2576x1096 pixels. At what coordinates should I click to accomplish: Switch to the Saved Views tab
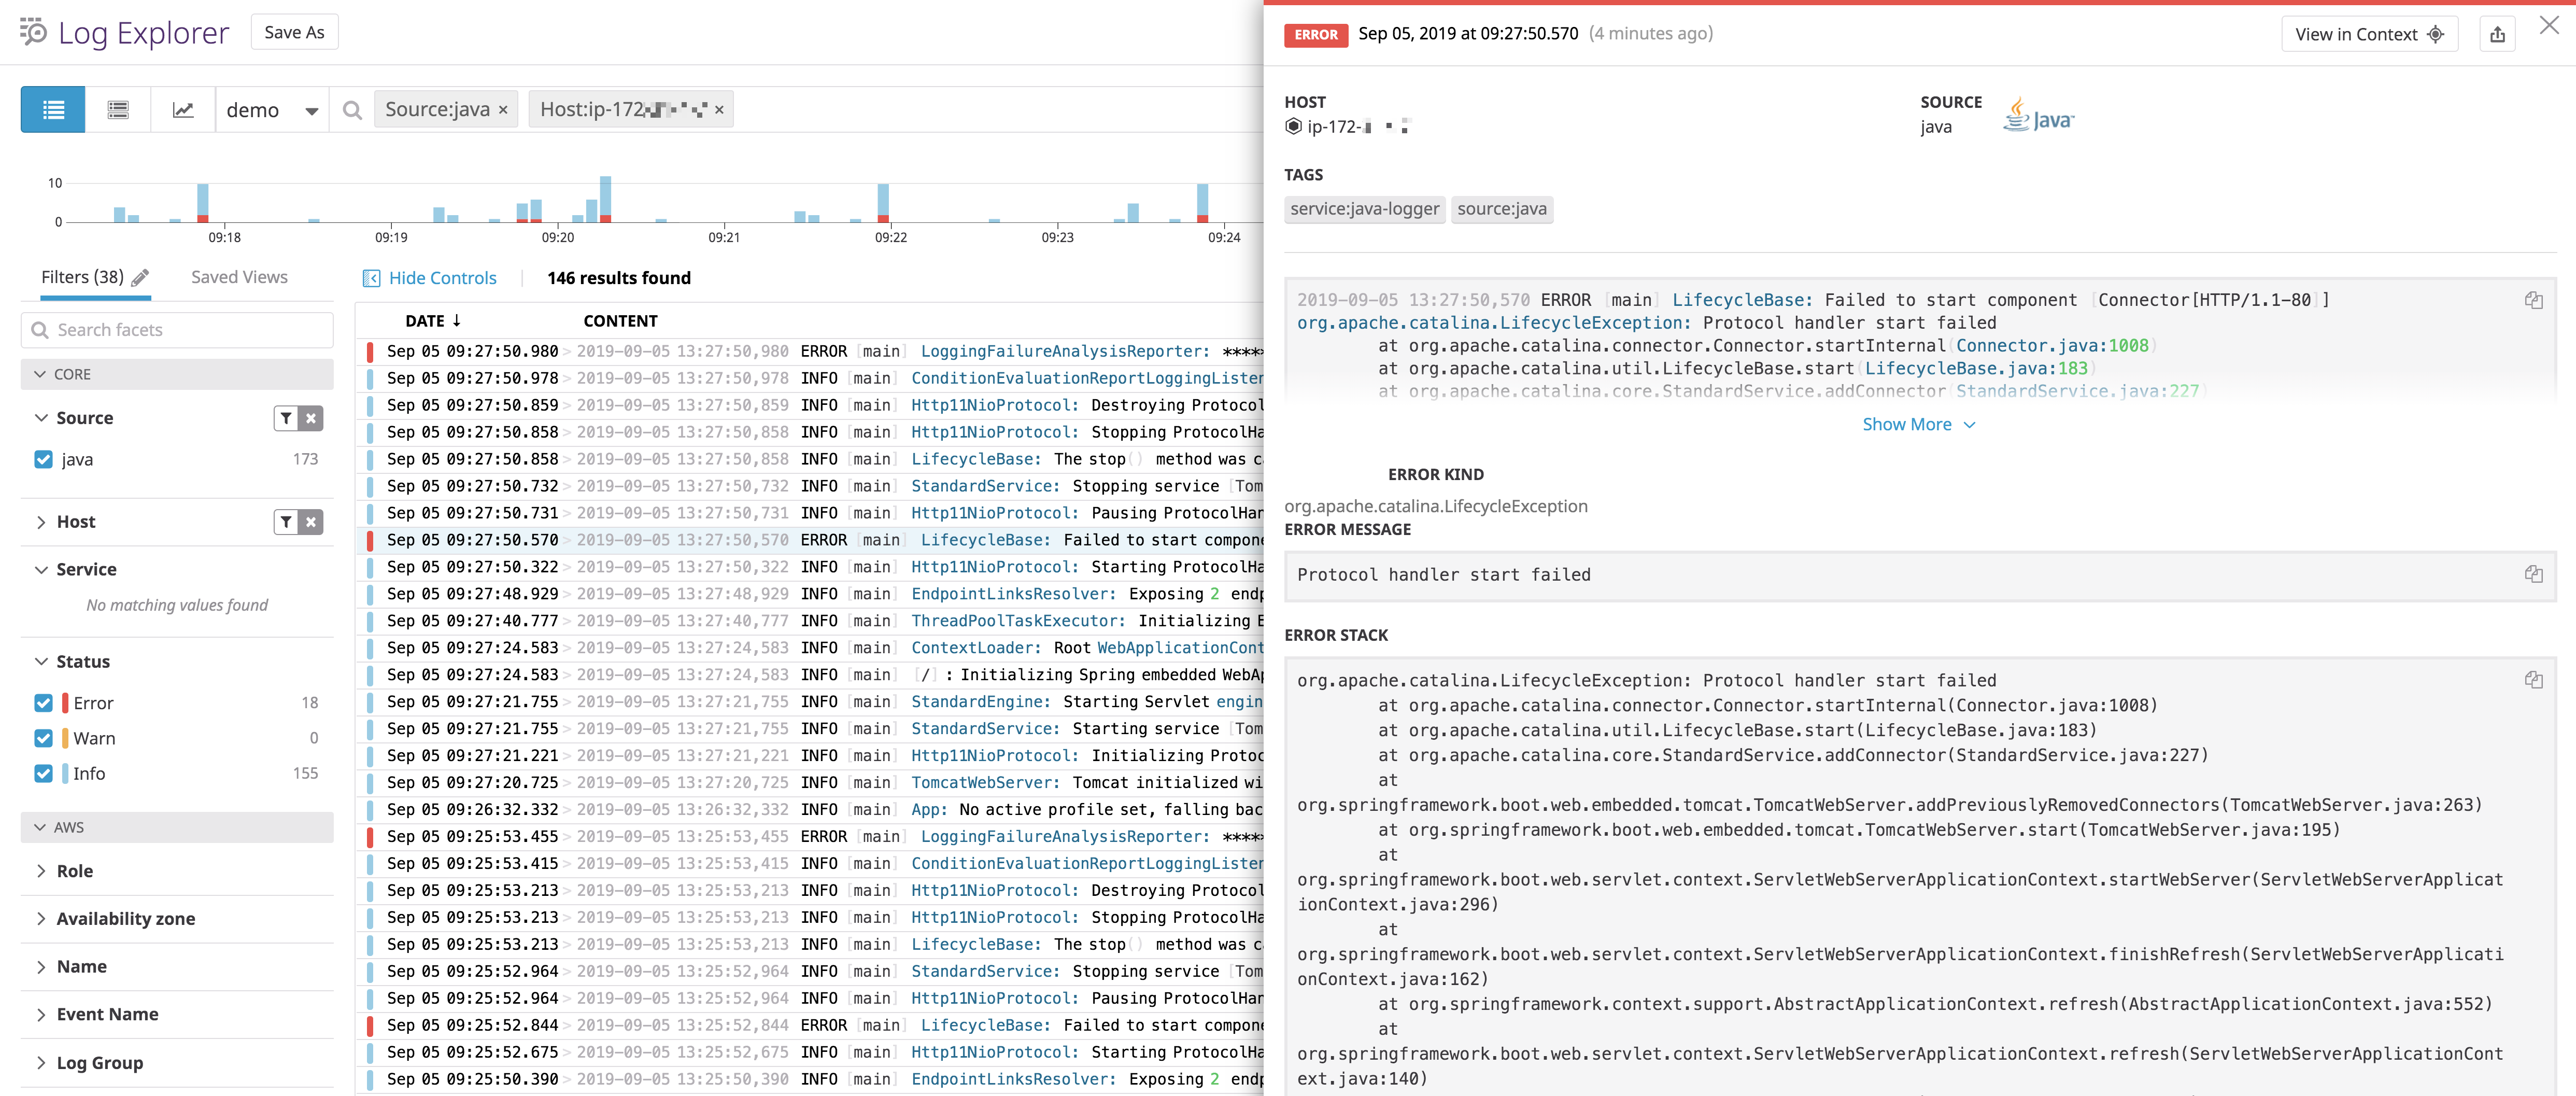click(239, 276)
